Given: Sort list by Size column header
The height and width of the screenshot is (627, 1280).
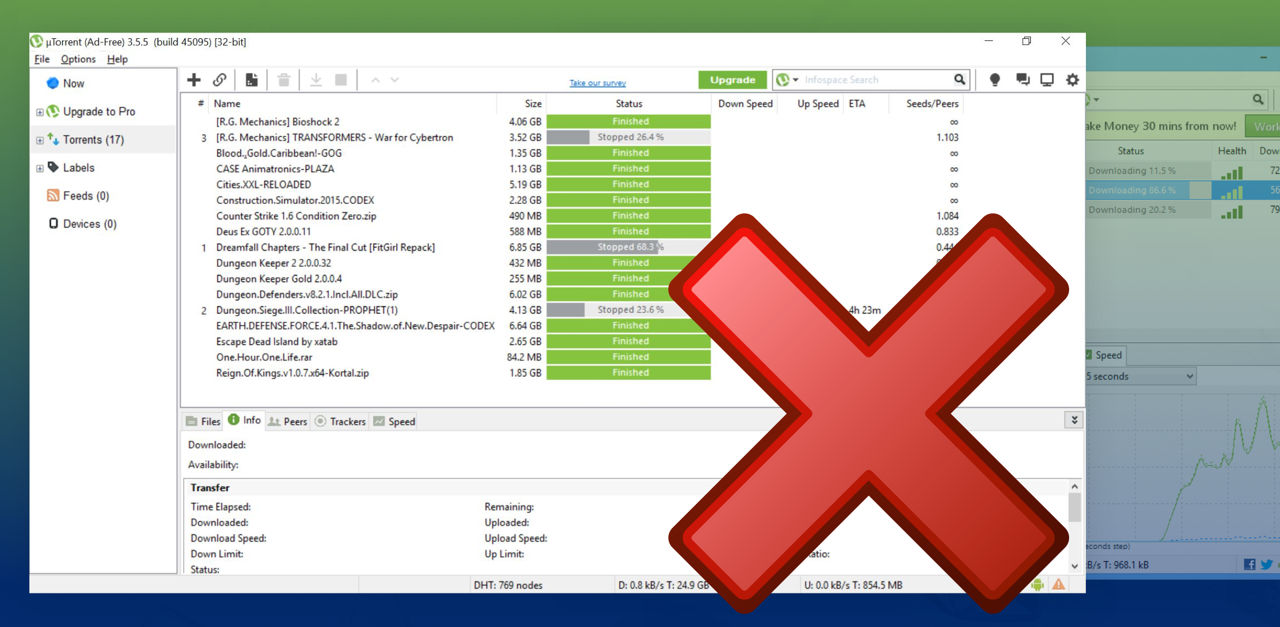Looking at the screenshot, I should 533,104.
